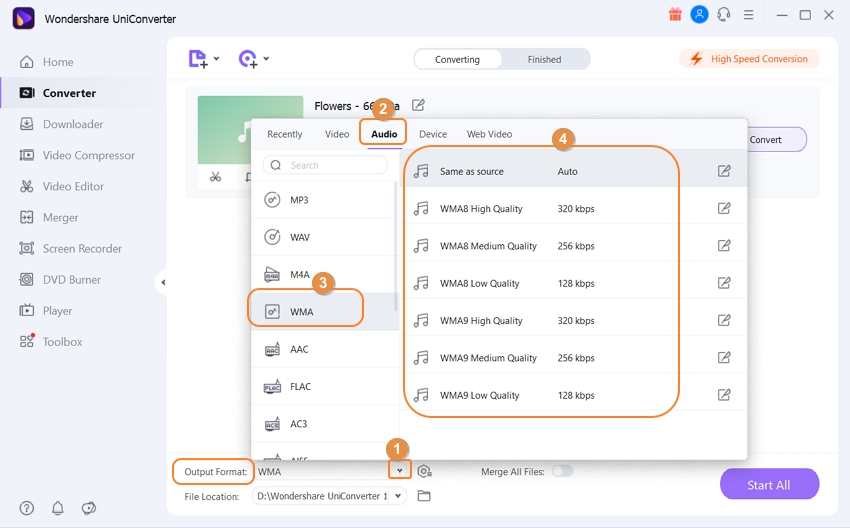Select the Recently tab
The image size is (850, 528).
pos(285,134)
